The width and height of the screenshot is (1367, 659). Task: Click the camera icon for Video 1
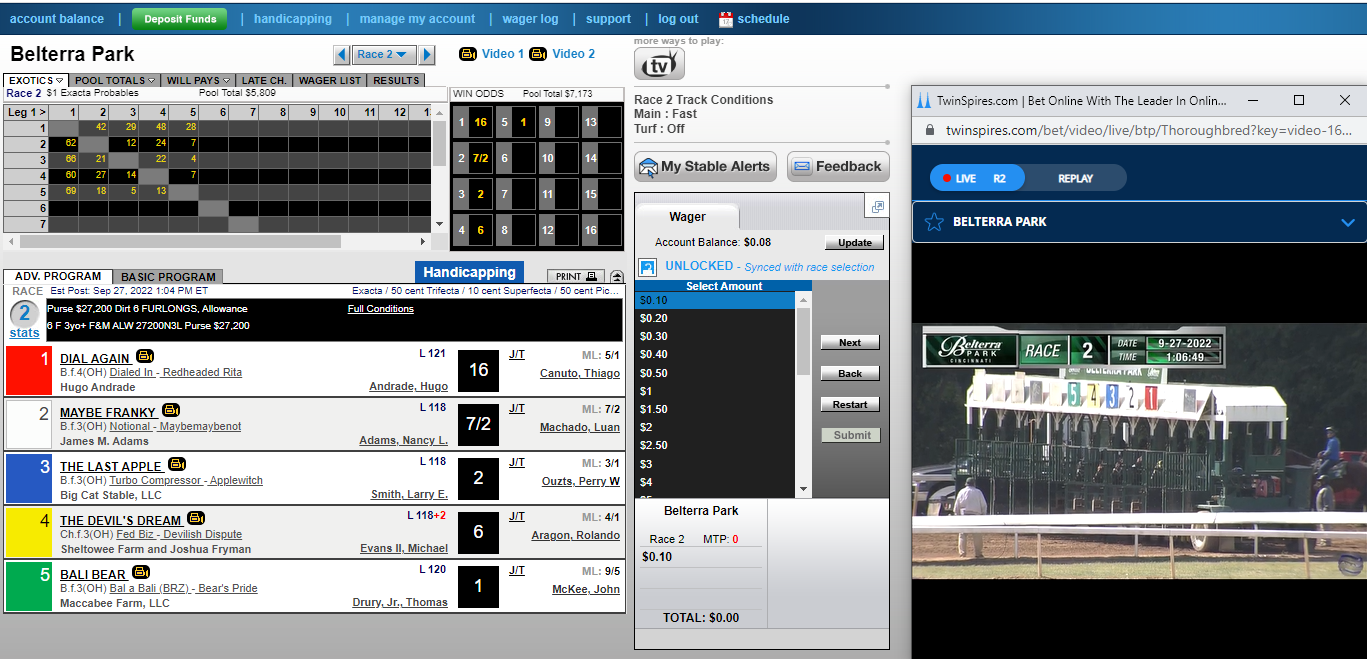click(x=467, y=54)
